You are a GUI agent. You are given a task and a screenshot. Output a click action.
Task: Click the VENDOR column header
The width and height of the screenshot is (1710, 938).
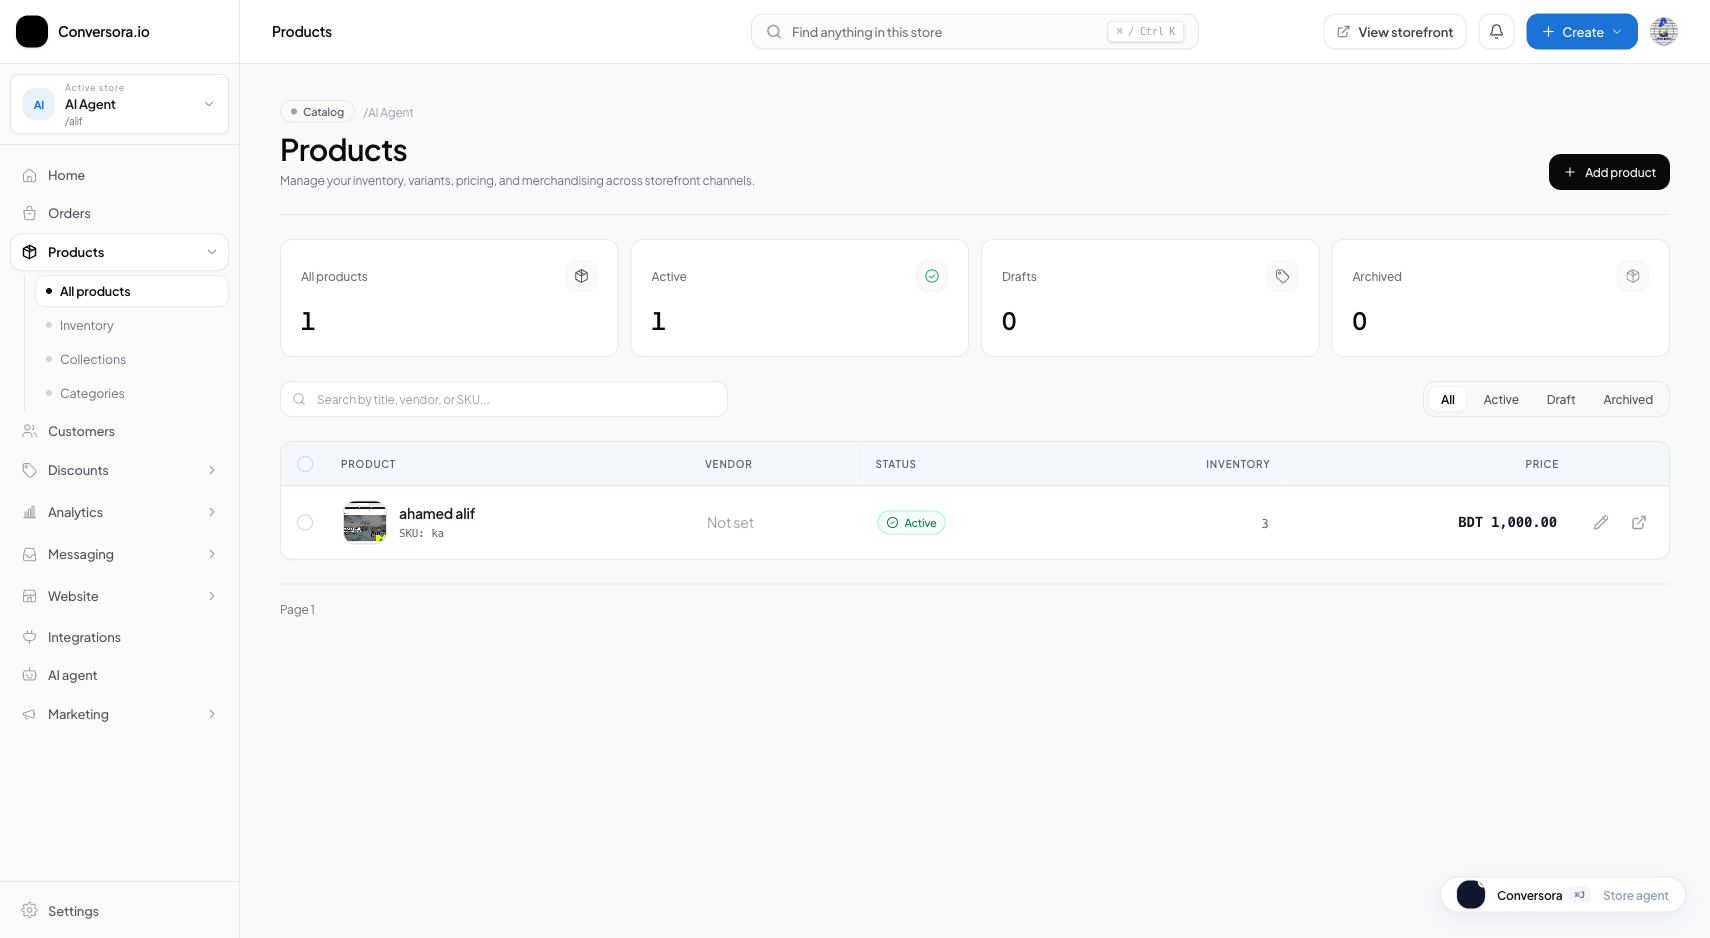(x=728, y=464)
